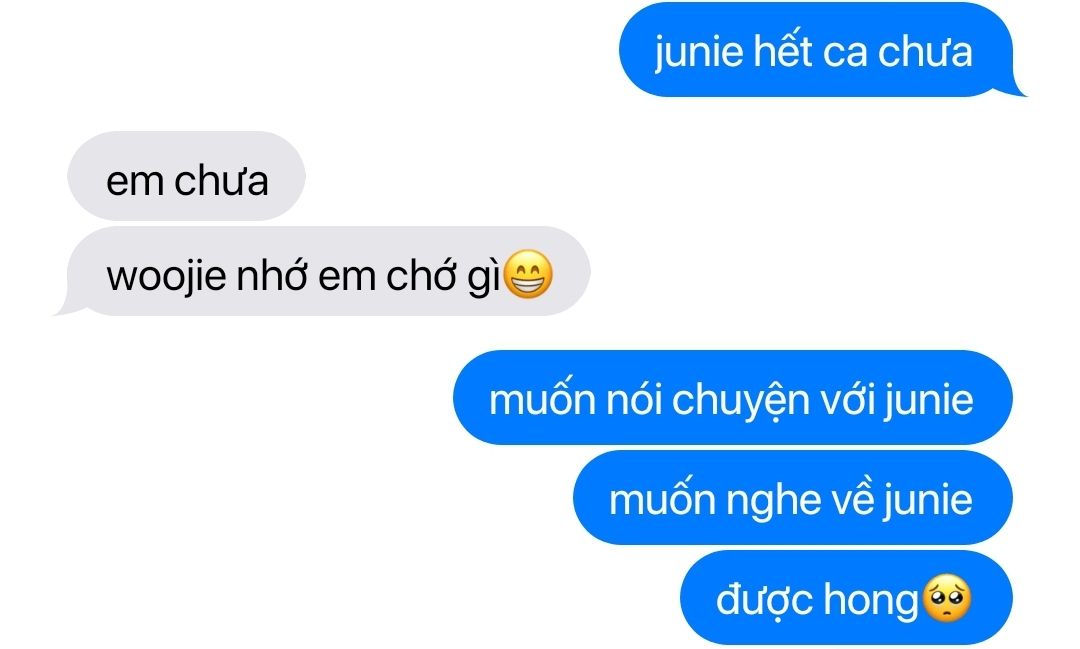Click the grinning face emoji

(528, 274)
